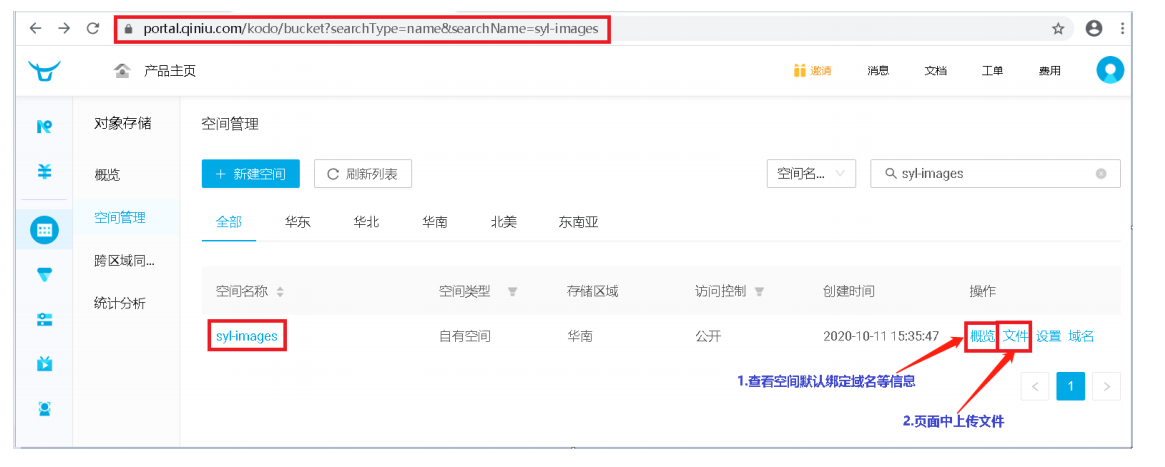Viewport: 1165px width, 467px height.
Task: Click the video play sidebar icon
Action: pos(44,363)
